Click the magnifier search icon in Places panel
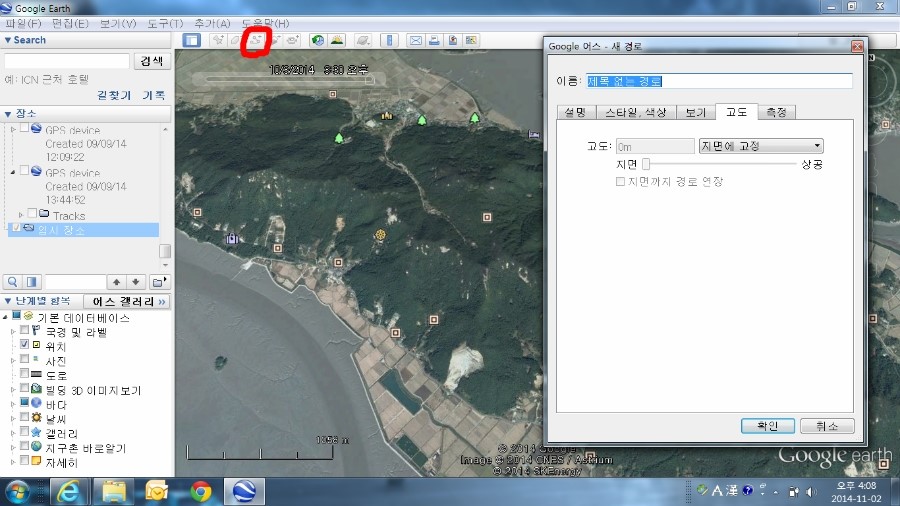The width and height of the screenshot is (900, 506). [x=13, y=282]
